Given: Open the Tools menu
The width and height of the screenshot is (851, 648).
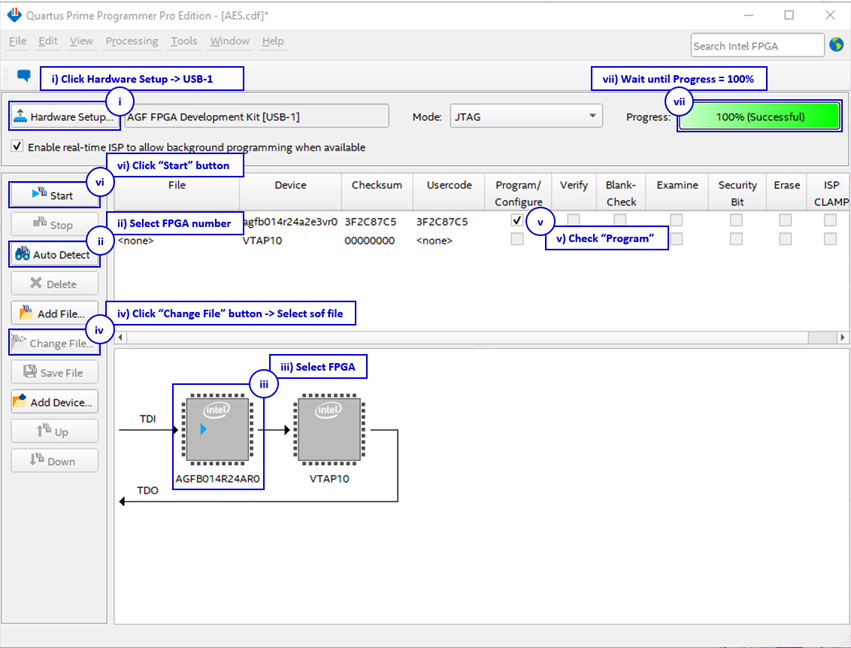Looking at the screenshot, I should click(184, 41).
